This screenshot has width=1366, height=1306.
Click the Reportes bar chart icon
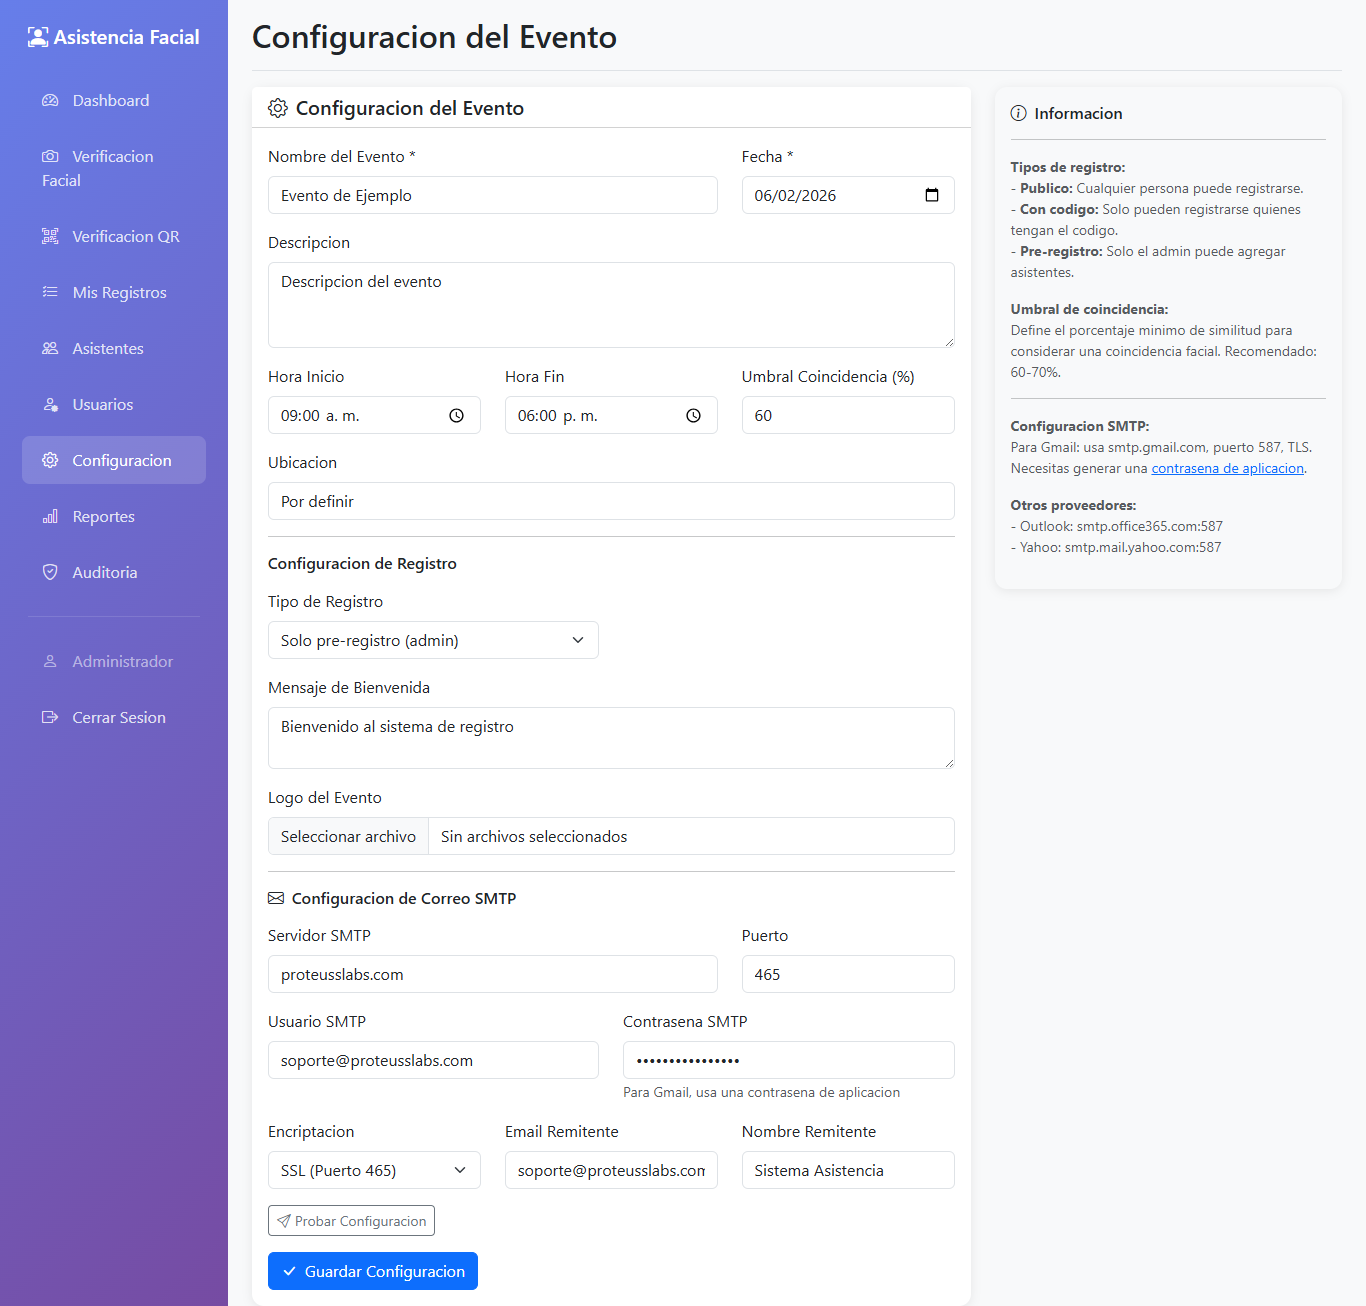(50, 517)
